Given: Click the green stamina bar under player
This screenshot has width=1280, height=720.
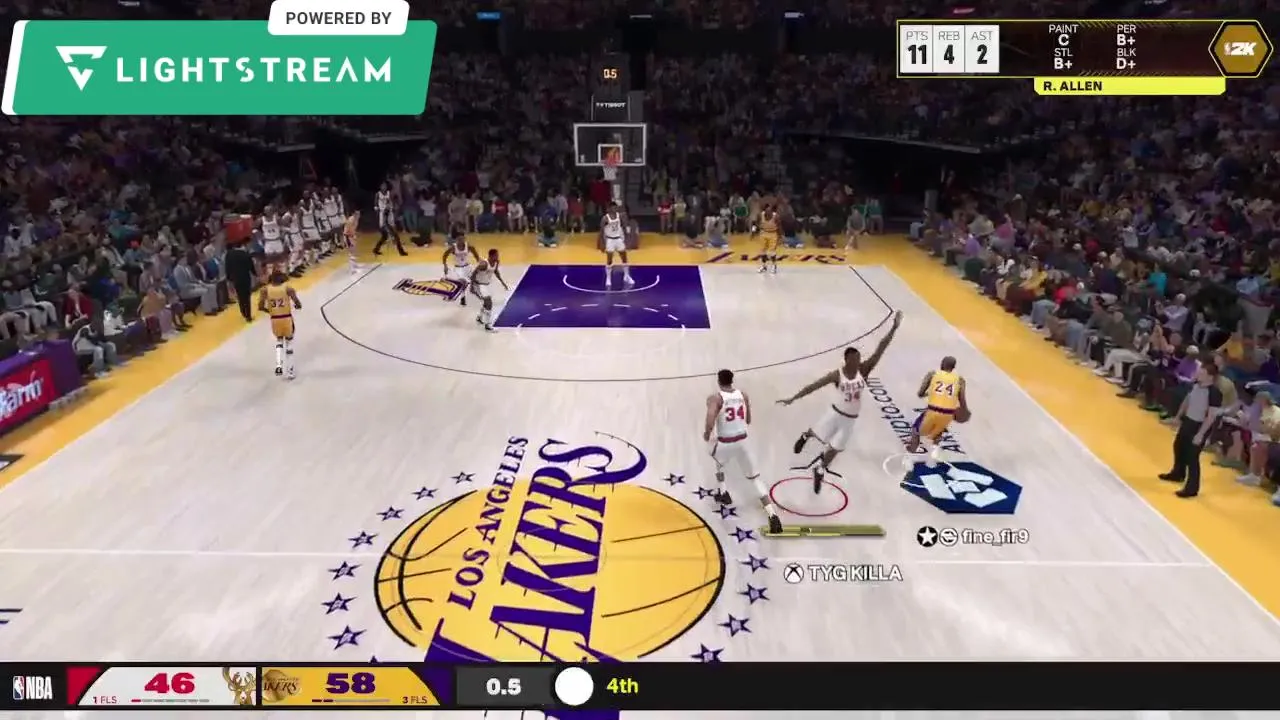Looking at the screenshot, I should click(x=823, y=532).
